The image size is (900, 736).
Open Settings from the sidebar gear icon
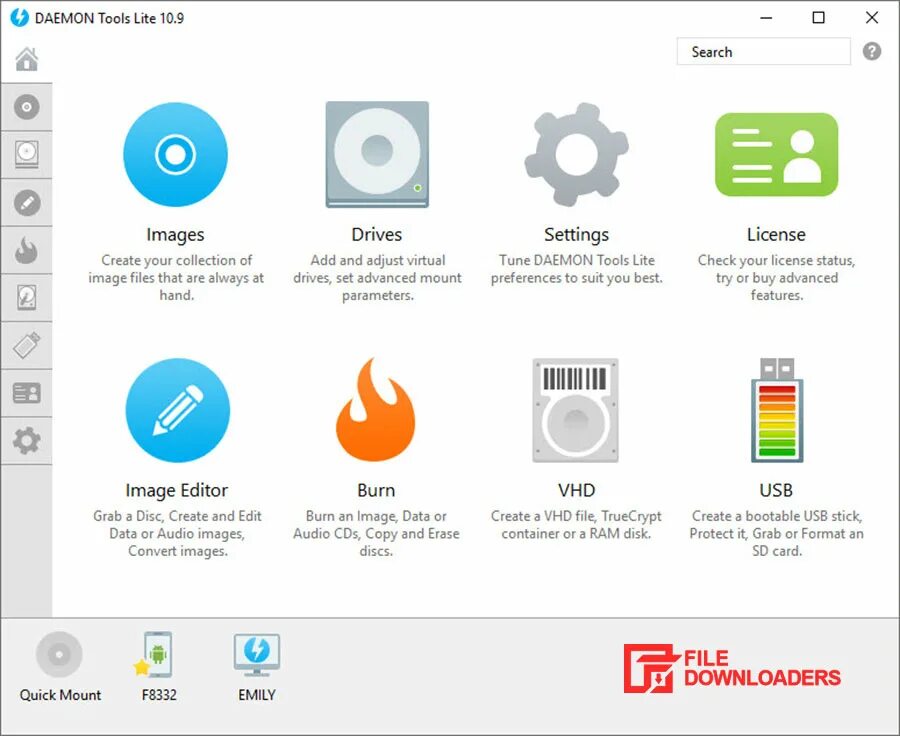pyautogui.click(x=26, y=441)
